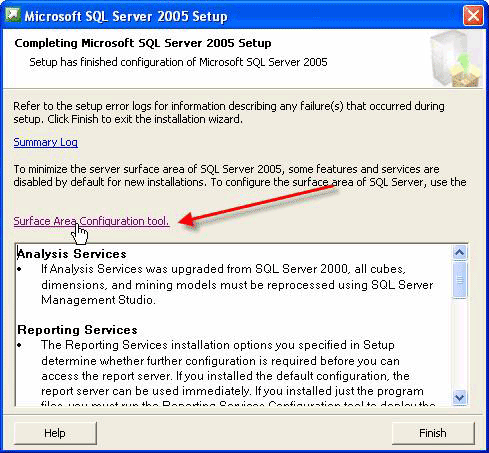The image size is (489, 453).
Task: Open the Summary Log link
Action: pos(46,142)
